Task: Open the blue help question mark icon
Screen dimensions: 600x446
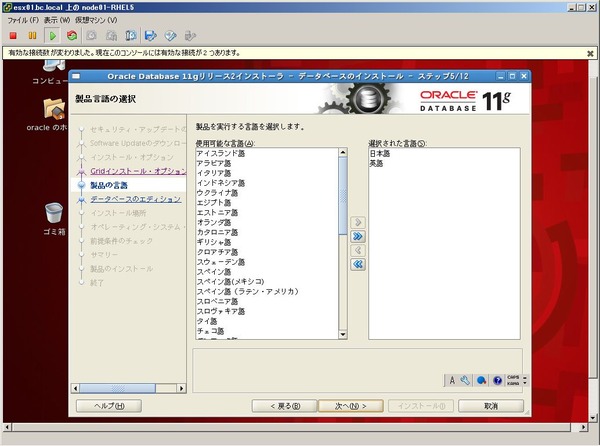Action: click(497, 380)
